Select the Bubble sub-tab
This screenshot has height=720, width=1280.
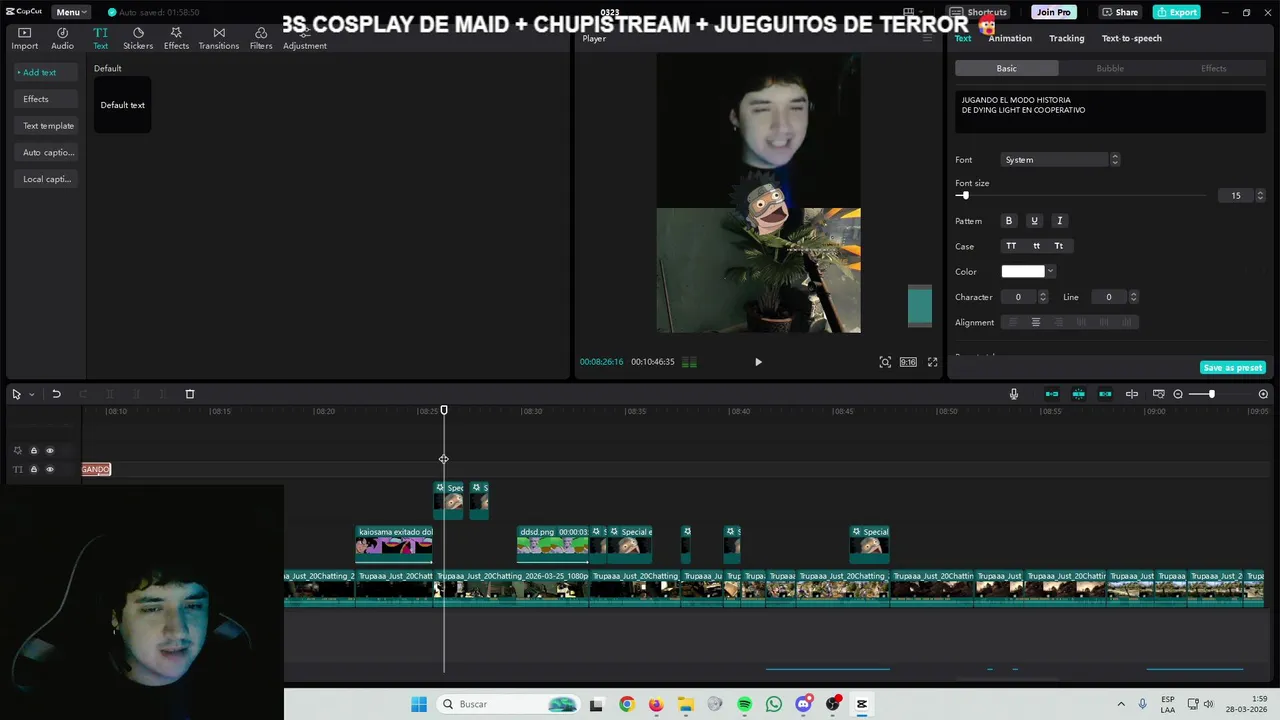[x=1110, y=68]
